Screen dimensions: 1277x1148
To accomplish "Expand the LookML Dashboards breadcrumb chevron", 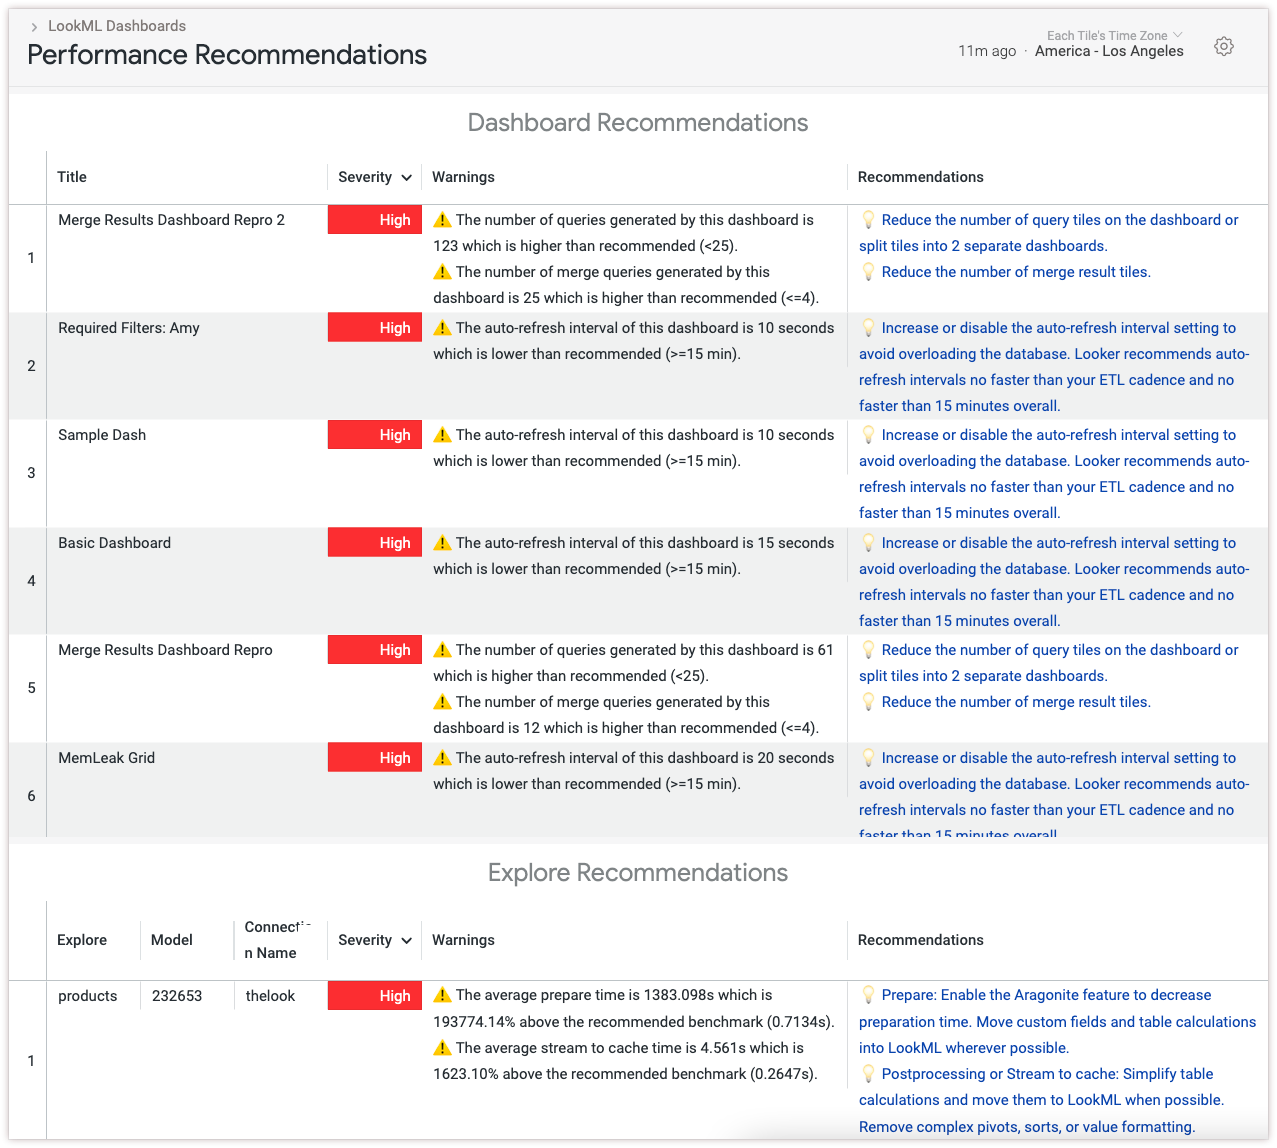I will tap(34, 27).
